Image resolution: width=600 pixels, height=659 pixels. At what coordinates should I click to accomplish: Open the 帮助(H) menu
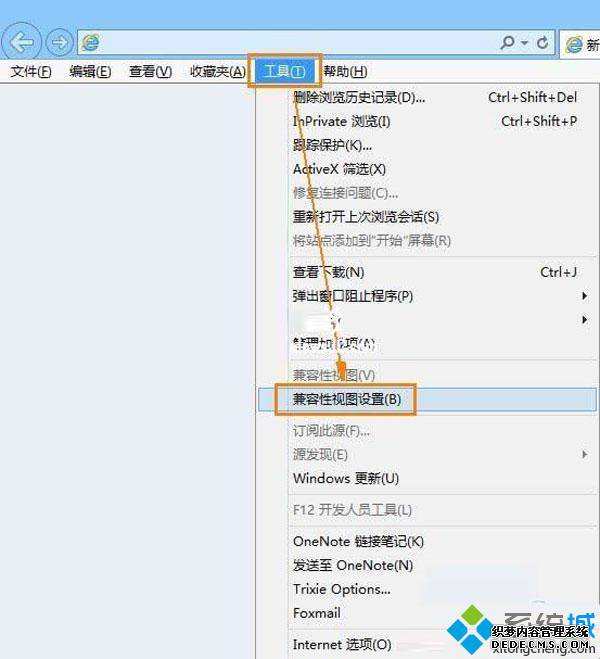point(345,71)
